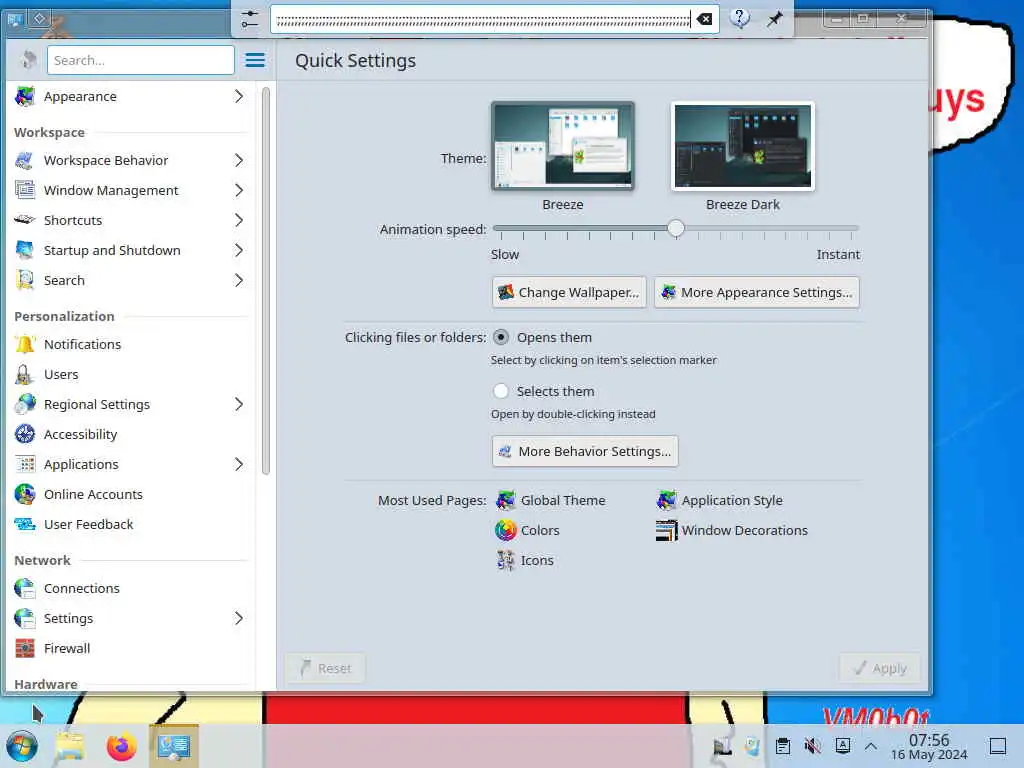Click the pin icon in top bar
Image resolution: width=1024 pixels, height=768 pixels.
pos(775,18)
